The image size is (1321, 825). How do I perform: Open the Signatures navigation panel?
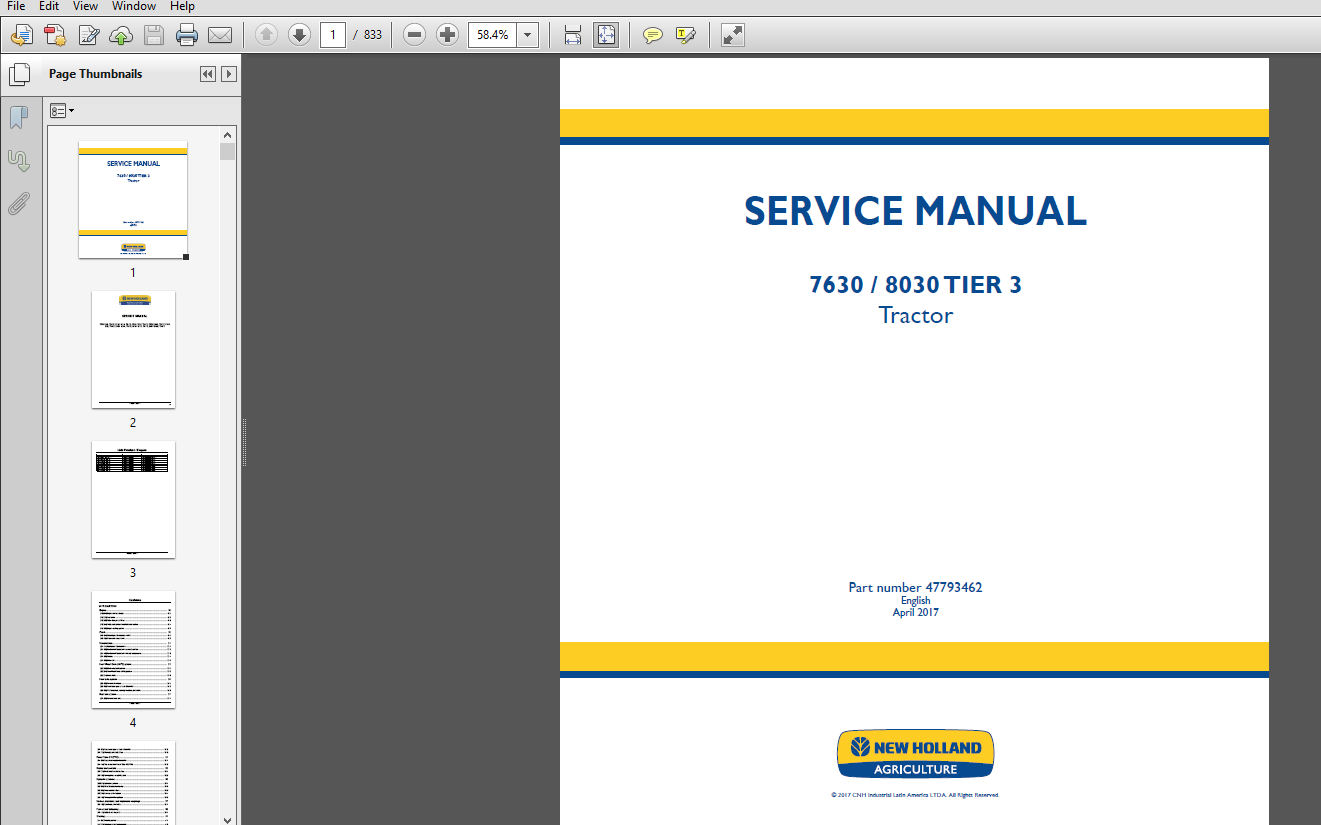point(18,160)
